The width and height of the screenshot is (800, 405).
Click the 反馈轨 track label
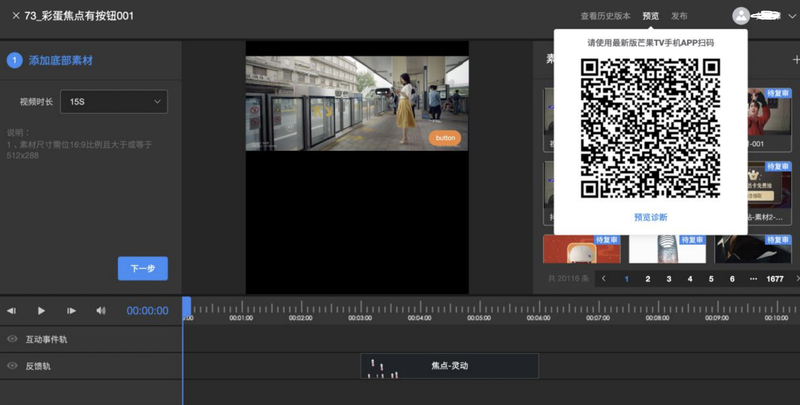tap(38, 366)
